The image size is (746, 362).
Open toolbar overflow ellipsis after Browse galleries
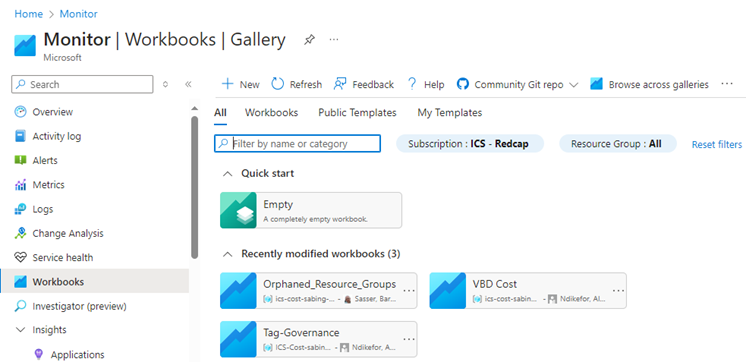pyautogui.click(x=726, y=84)
